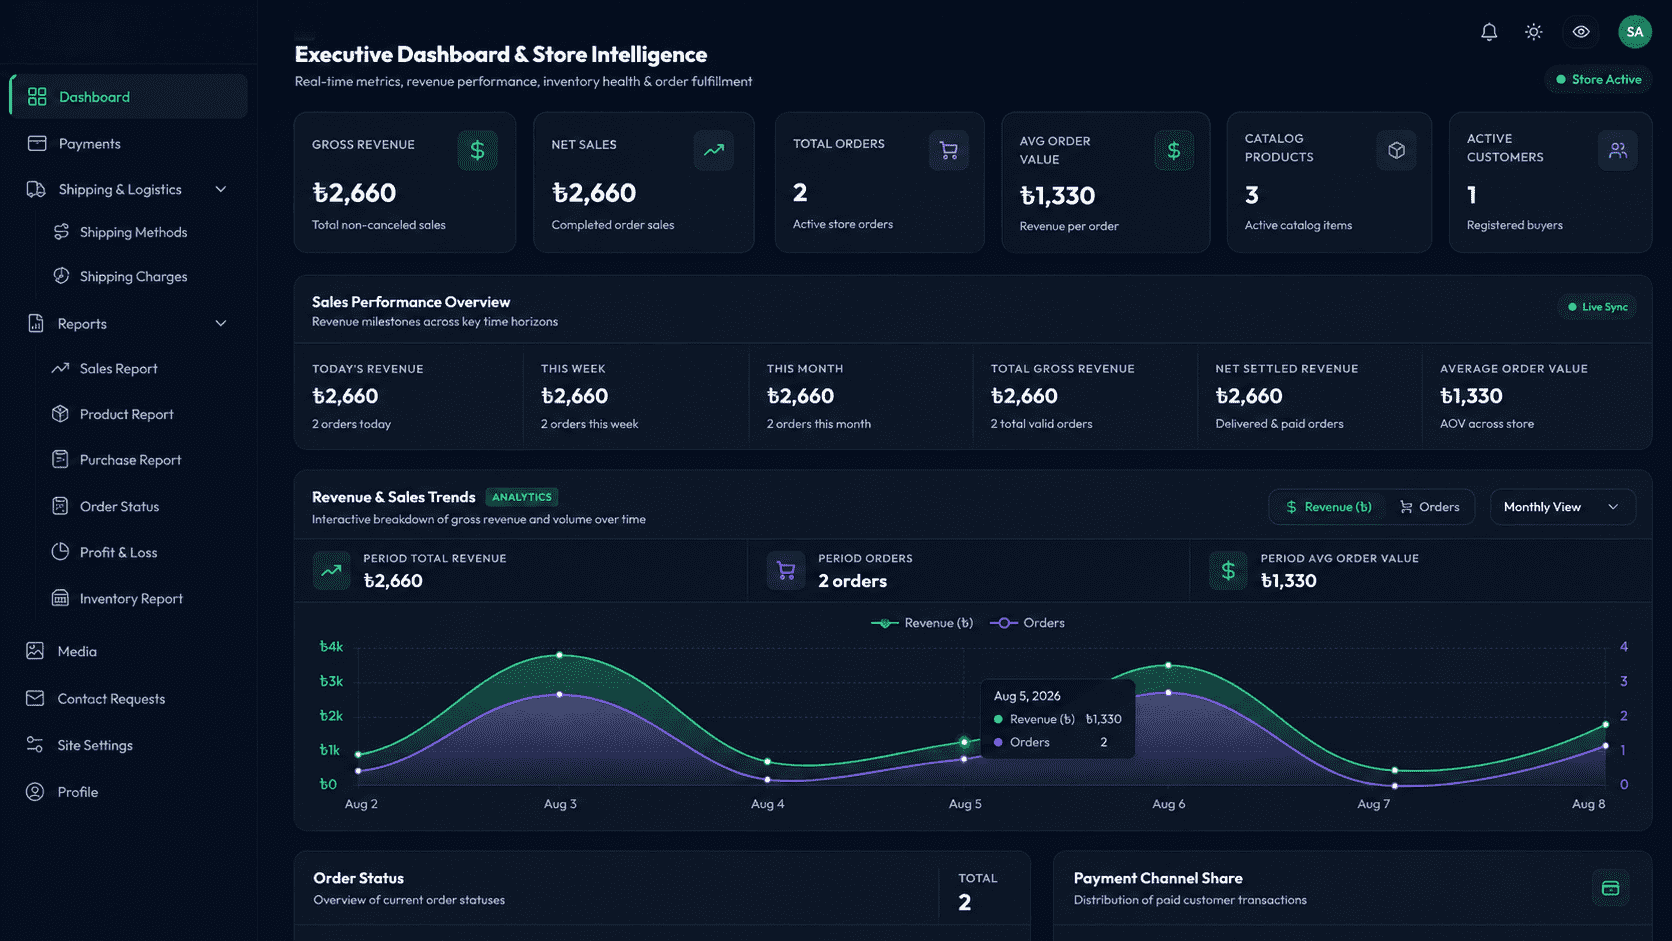This screenshot has height=941, width=1672.
Task: Toggle Revenue (৳) legend series
Action: (922, 623)
